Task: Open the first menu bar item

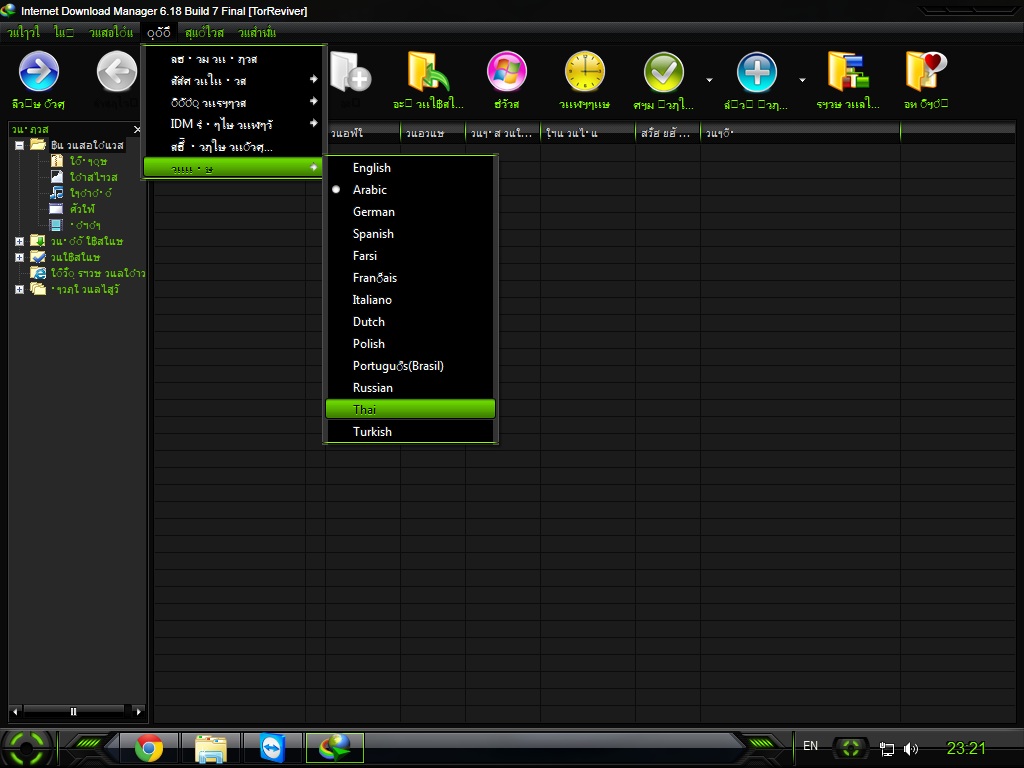Action: click(x=24, y=32)
